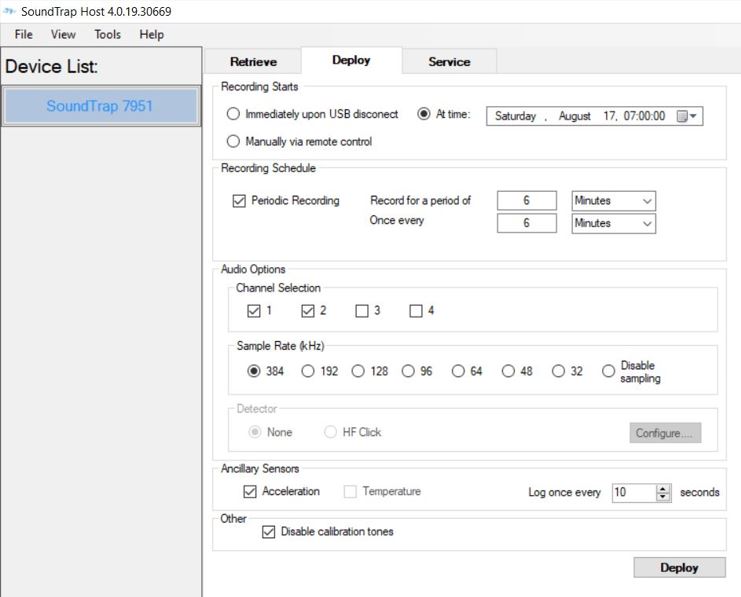The image size is (741, 597).
Task: Increase log interval with up arrow
Action: coord(663,488)
